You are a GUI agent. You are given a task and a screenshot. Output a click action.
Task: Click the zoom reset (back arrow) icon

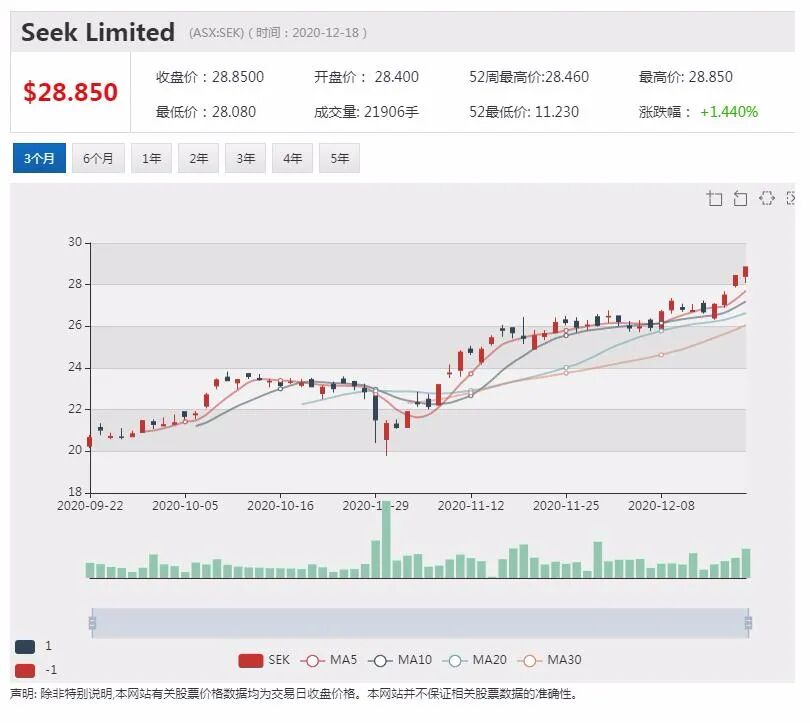click(740, 198)
